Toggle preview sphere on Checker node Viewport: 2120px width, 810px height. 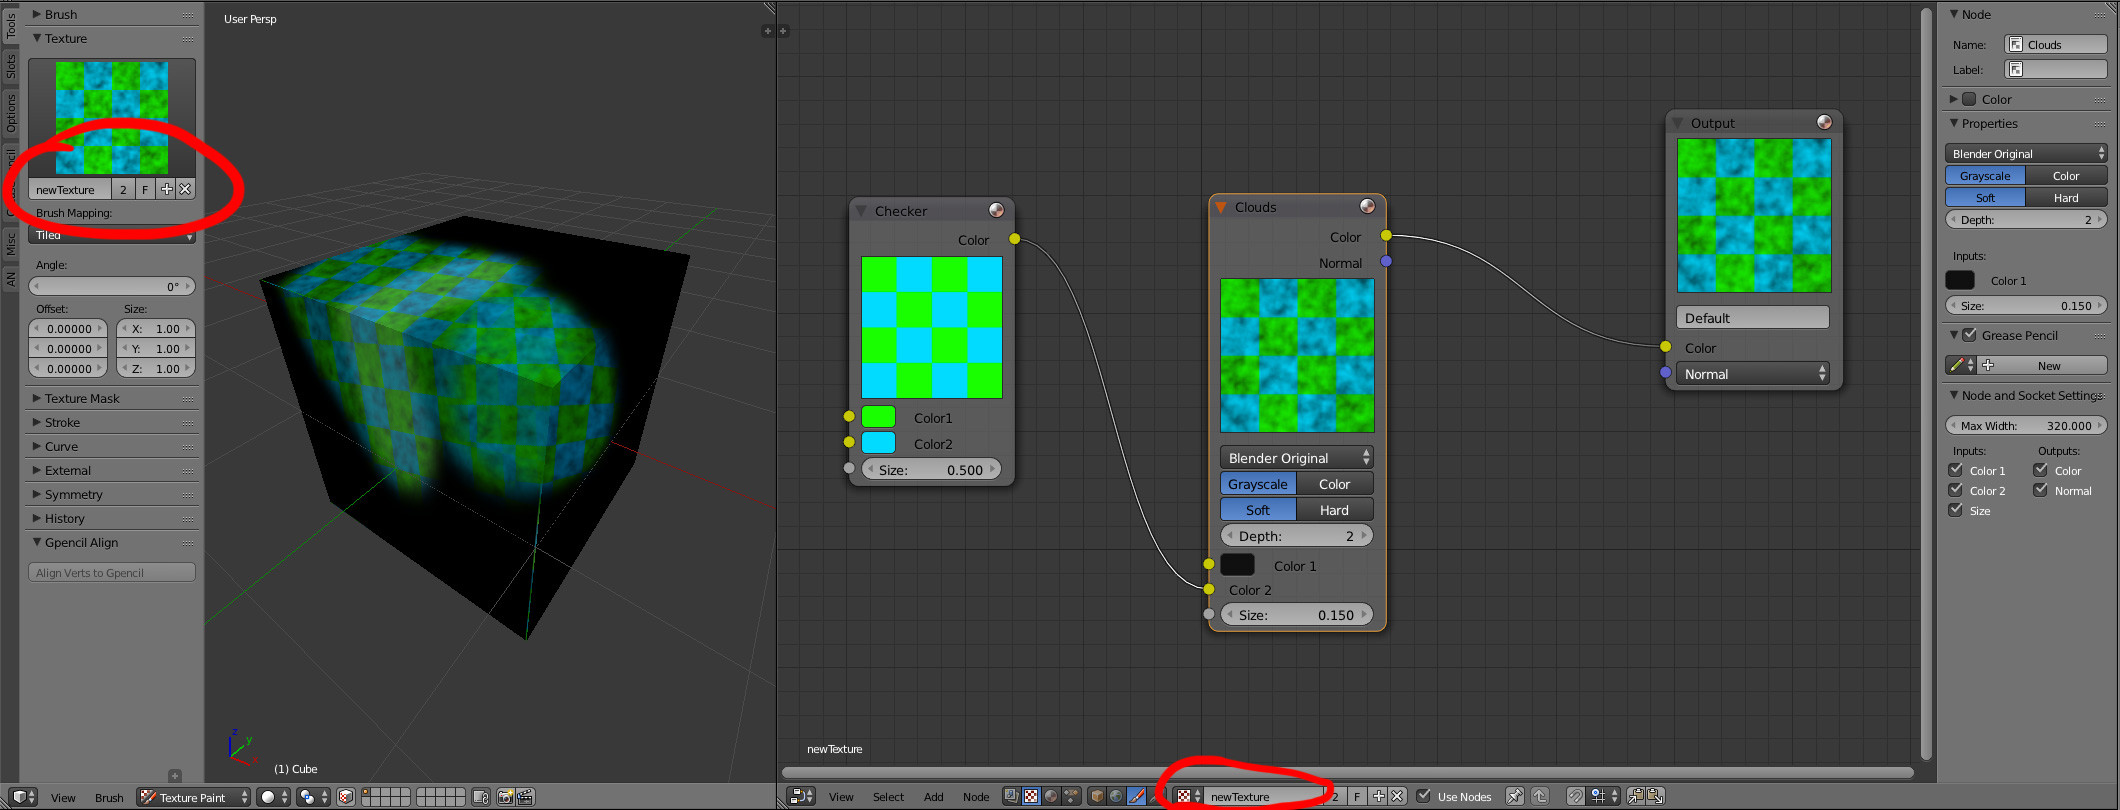996,209
